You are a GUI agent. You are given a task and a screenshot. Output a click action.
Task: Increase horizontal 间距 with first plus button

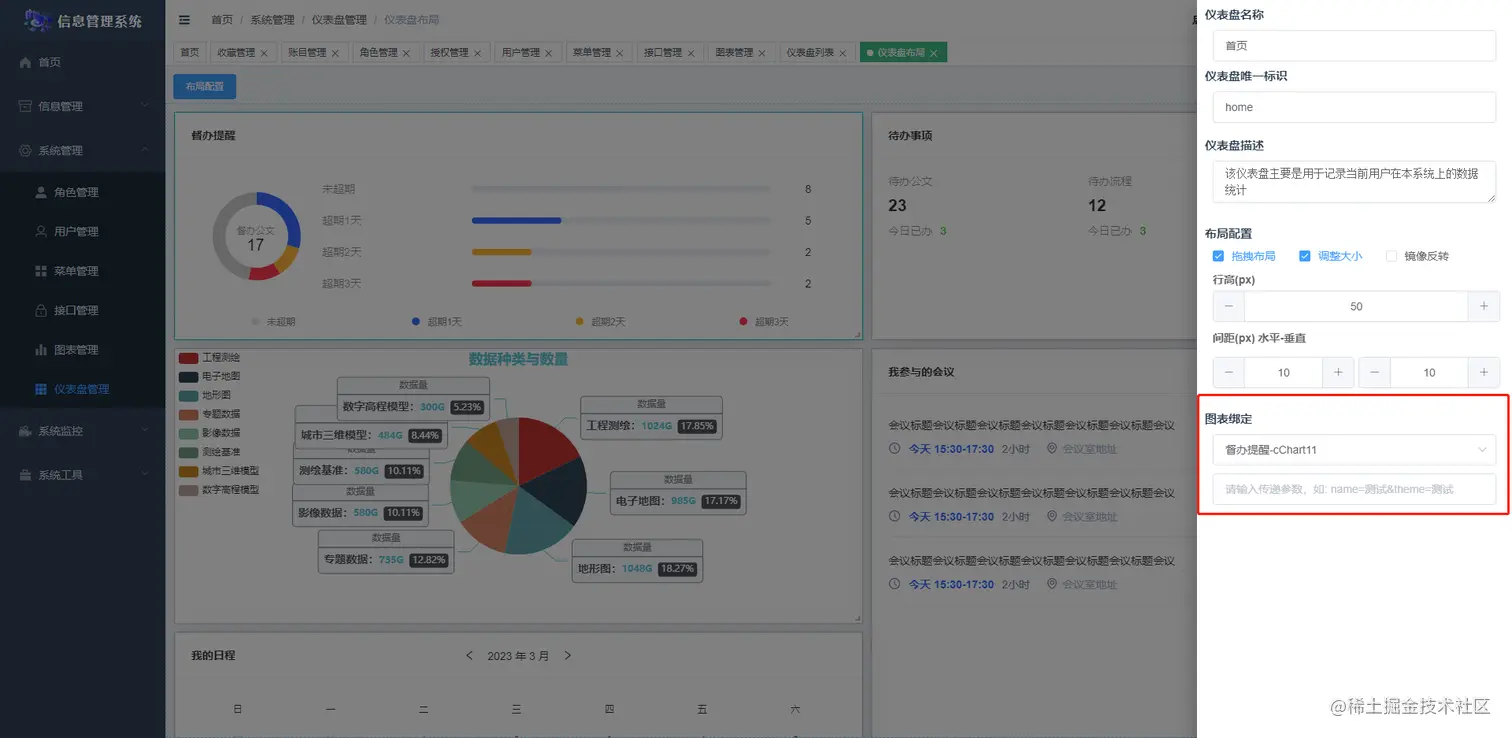[1338, 372]
